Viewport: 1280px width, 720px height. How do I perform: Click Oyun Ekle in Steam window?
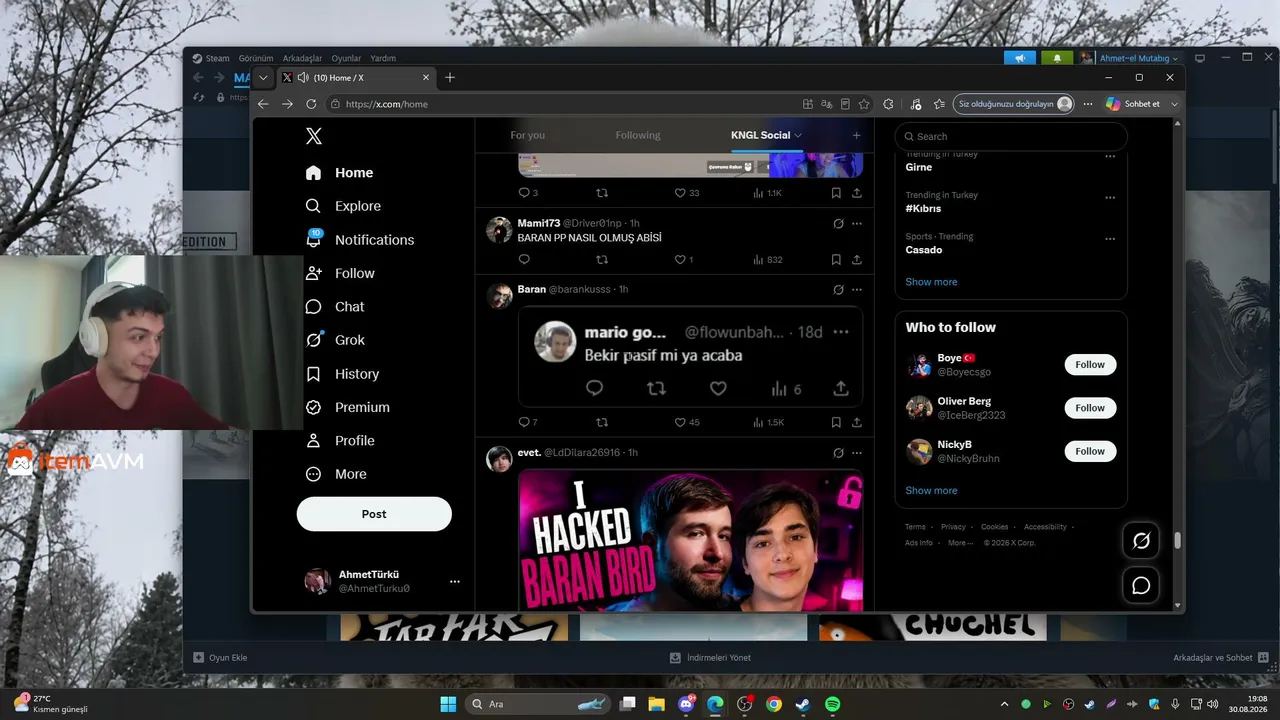pos(220,657)
